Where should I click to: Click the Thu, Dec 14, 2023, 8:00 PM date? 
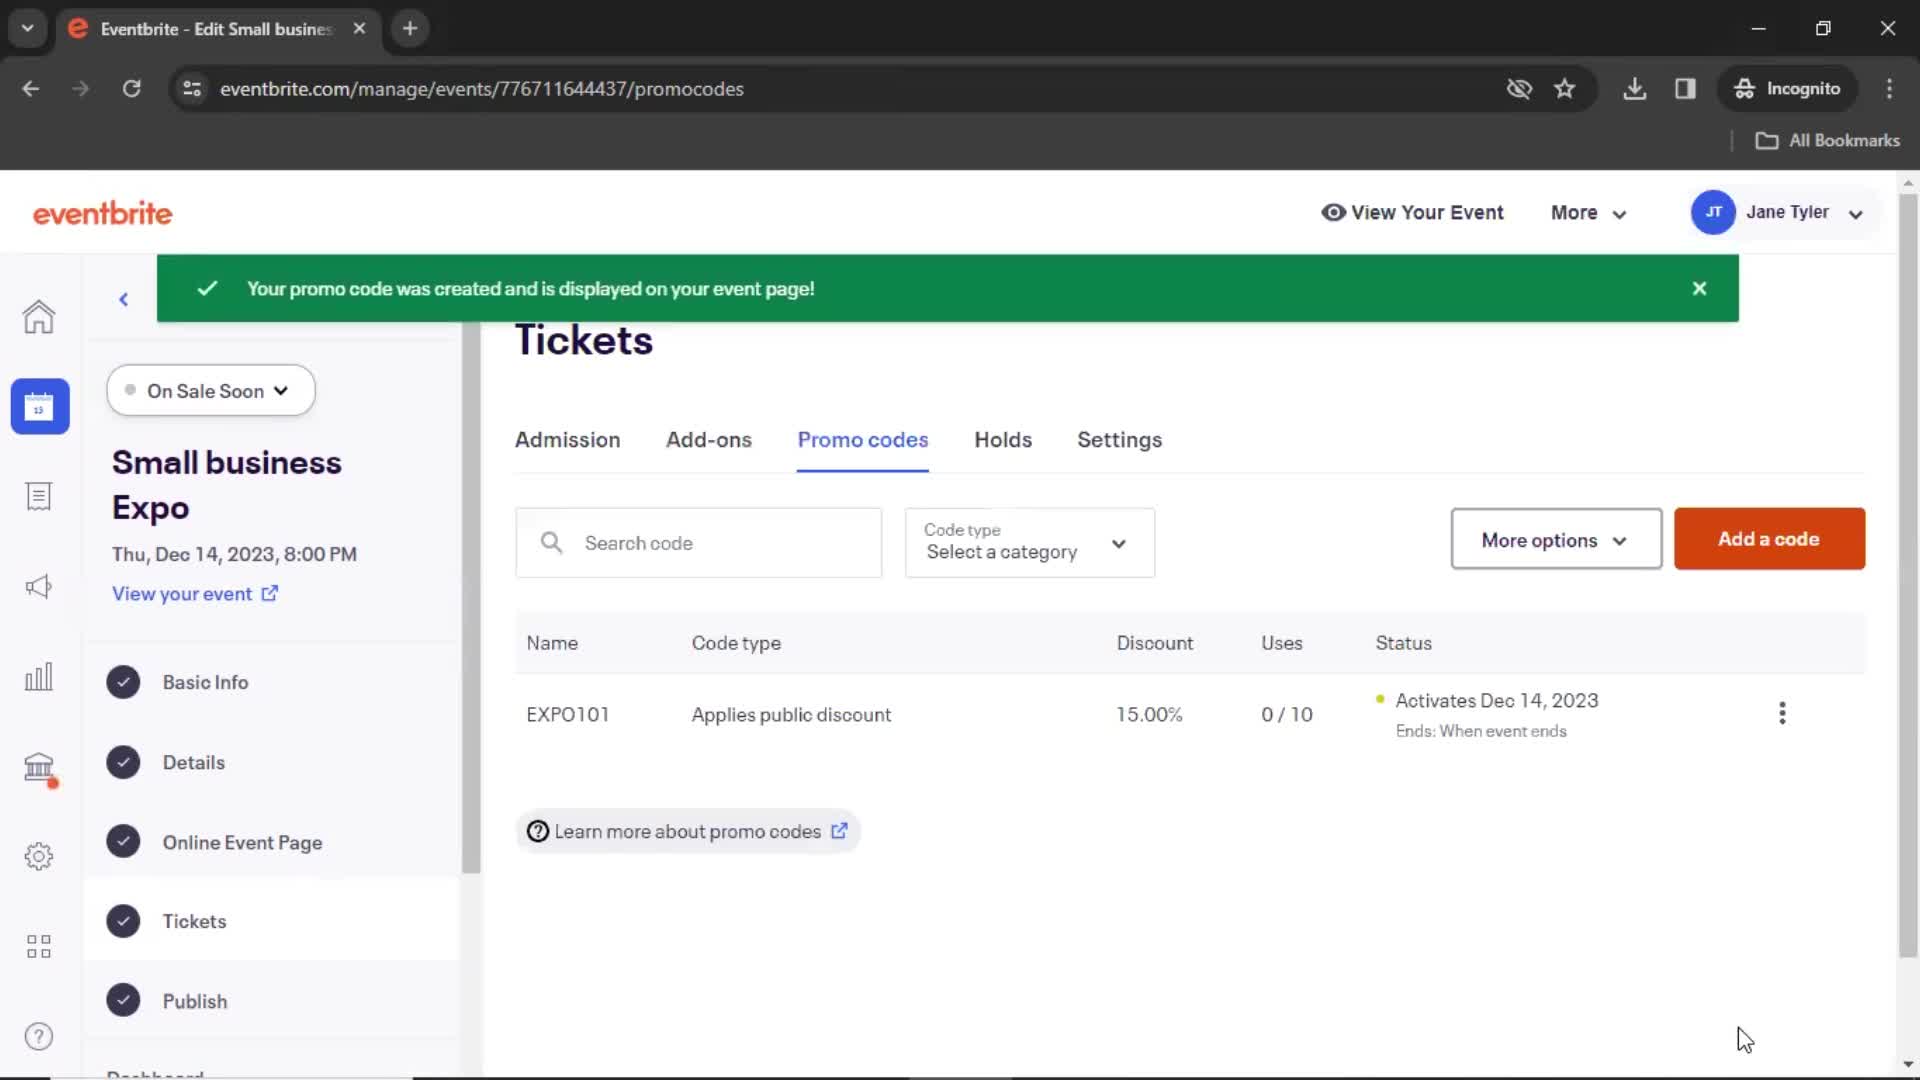(234, 554)
